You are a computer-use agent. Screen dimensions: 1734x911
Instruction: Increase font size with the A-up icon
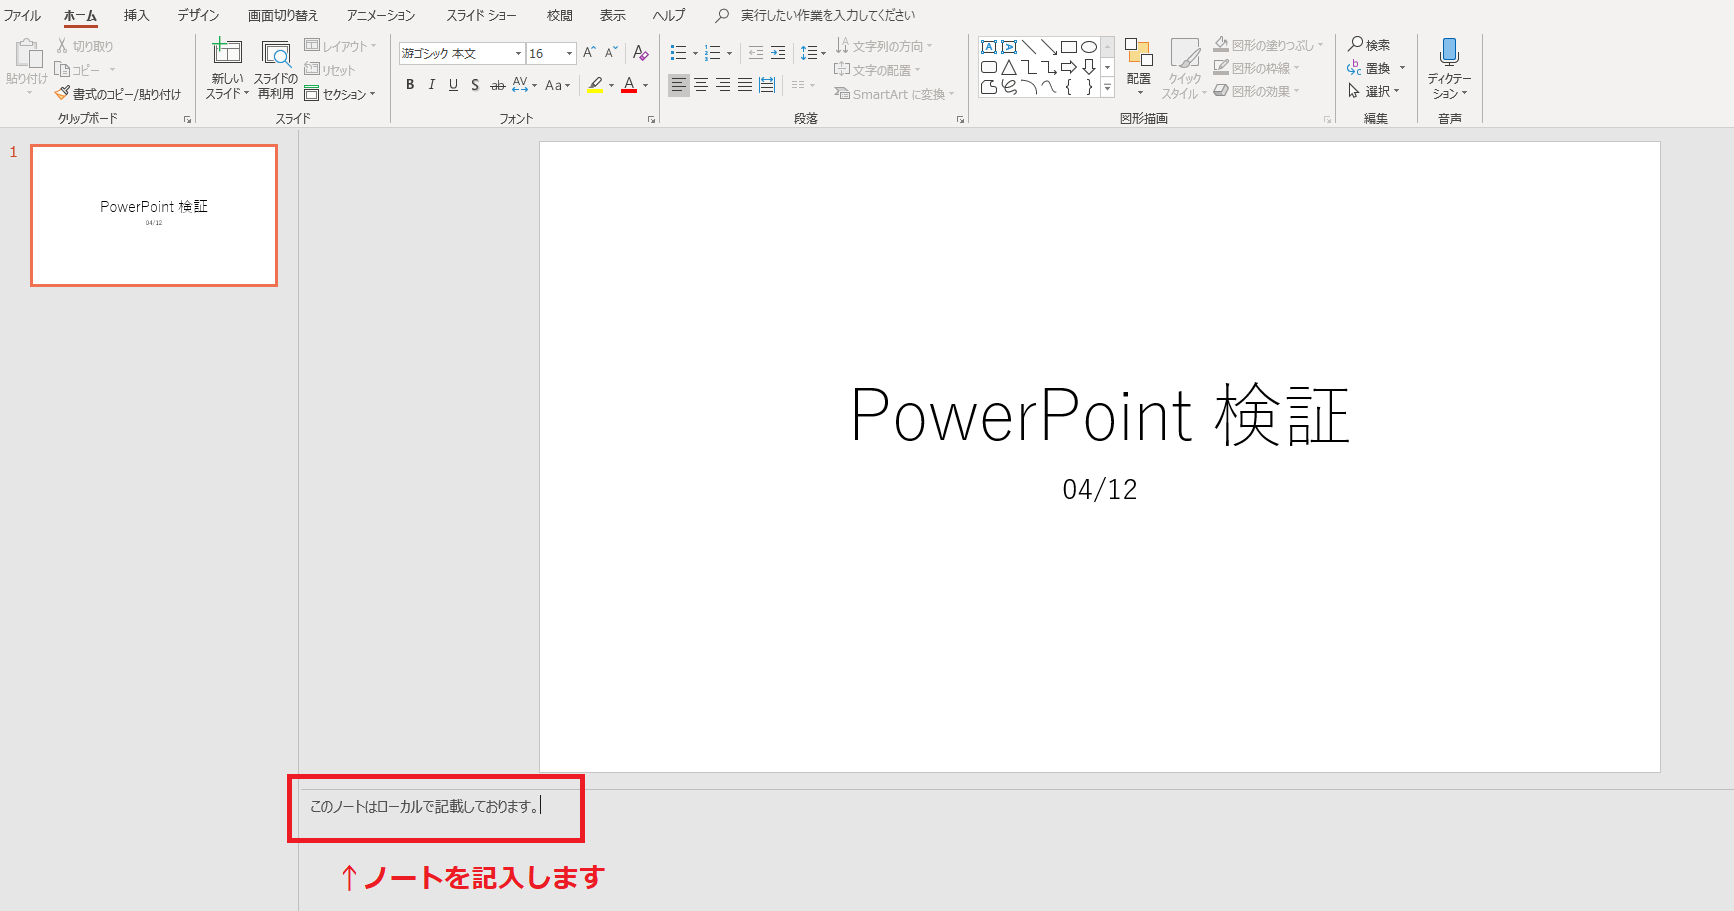589,53
